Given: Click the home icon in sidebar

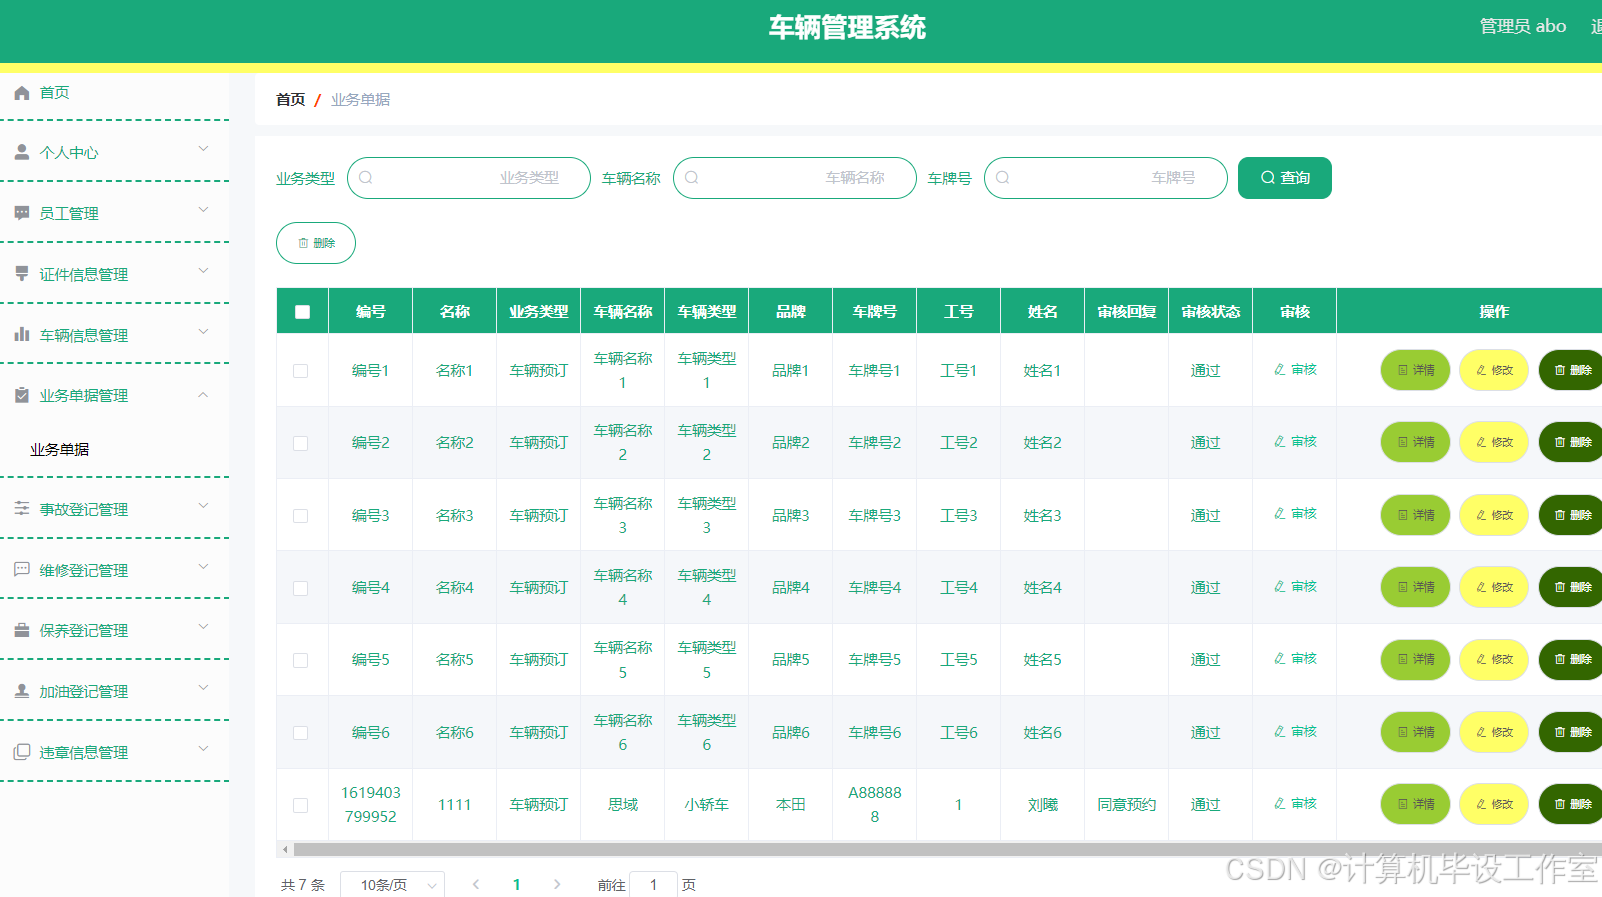Looking at the screenshot, I should pyautogui.click(x=22, y=93).
